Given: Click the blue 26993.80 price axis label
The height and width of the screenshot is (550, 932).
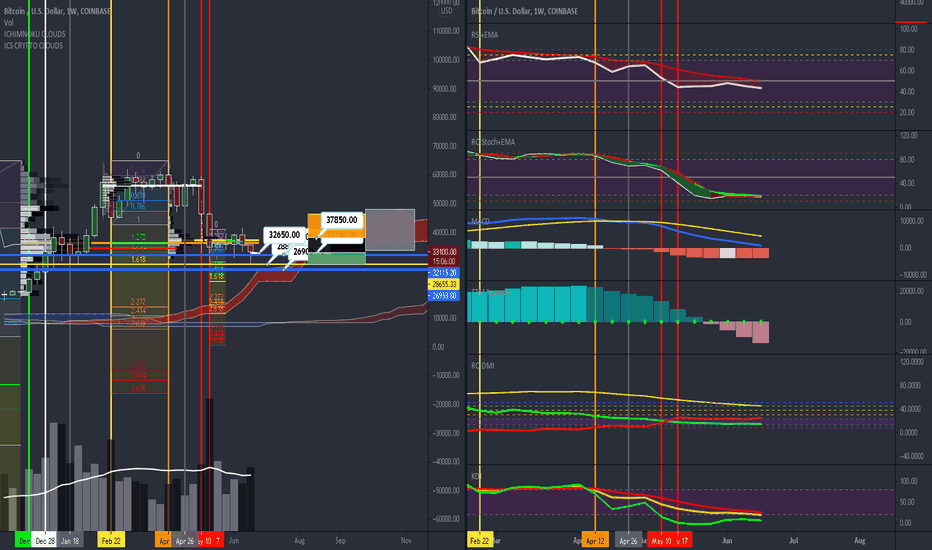Looking at the screenshot, I should pos(443,296).
